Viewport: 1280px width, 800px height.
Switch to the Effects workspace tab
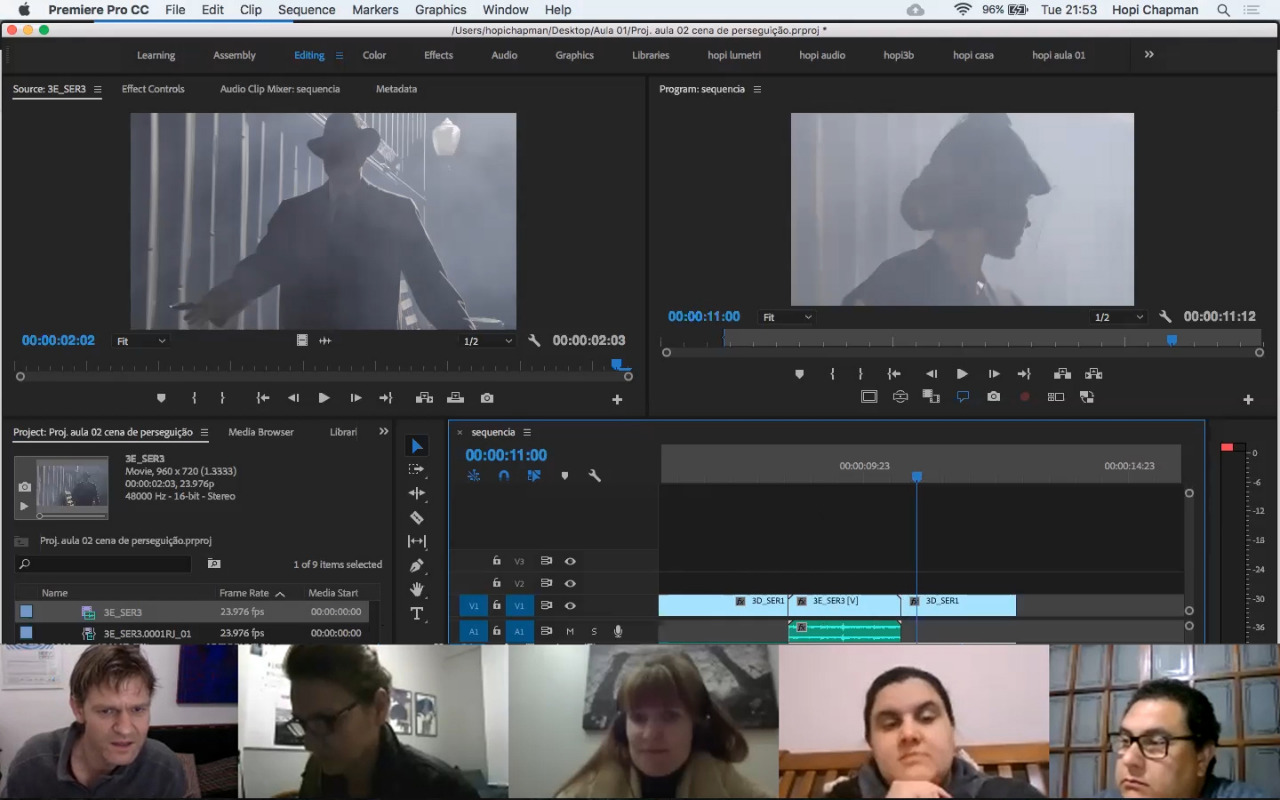[438, 55]
